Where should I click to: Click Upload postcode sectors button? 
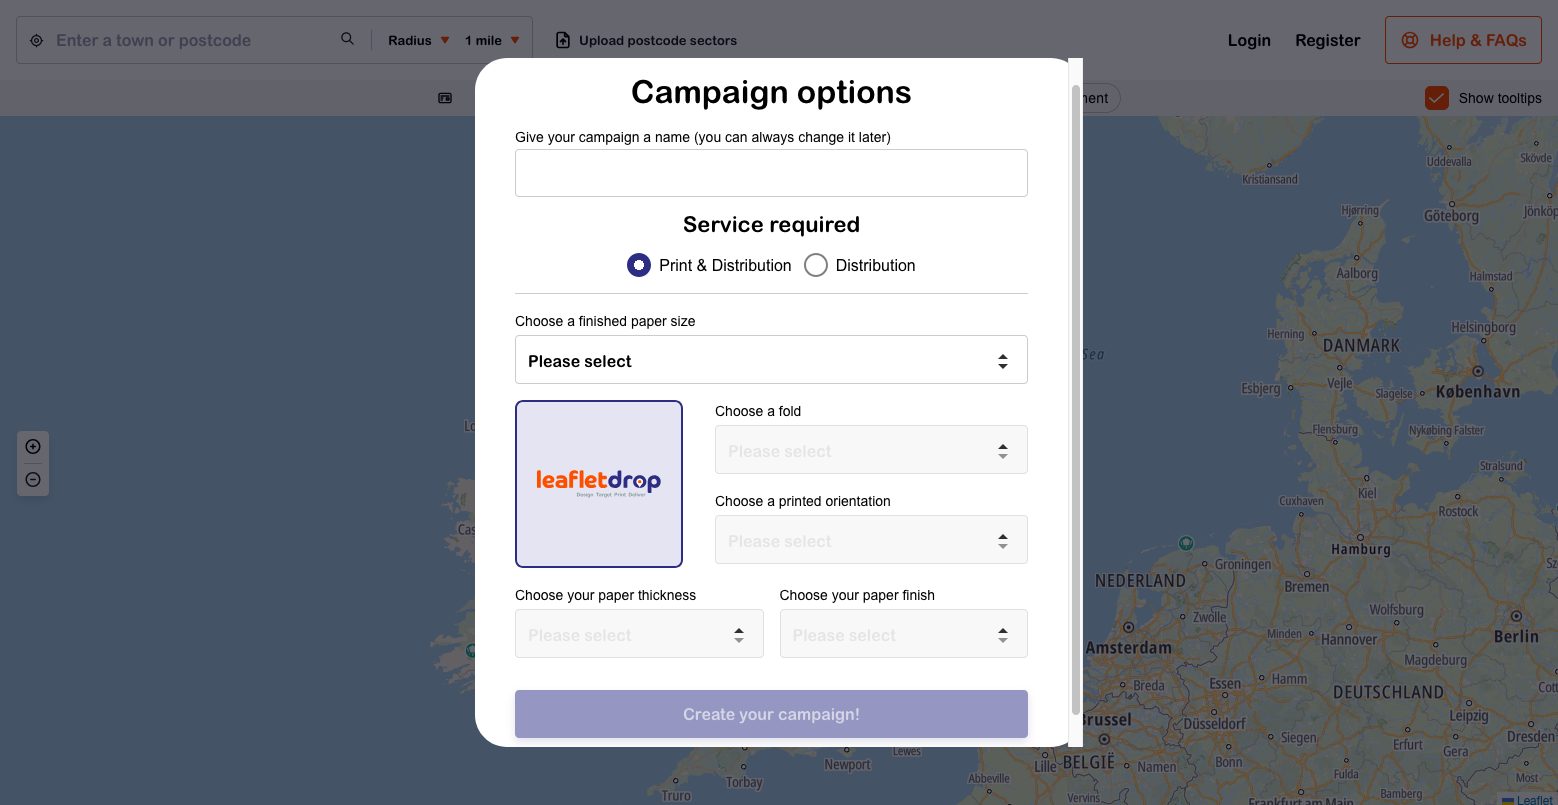646,41
